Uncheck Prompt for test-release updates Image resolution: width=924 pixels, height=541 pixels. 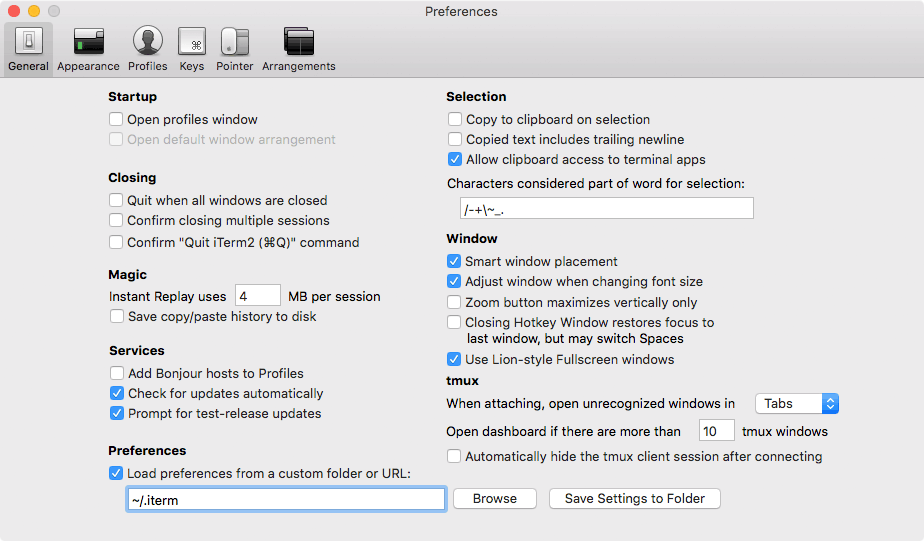pos(117,413)
